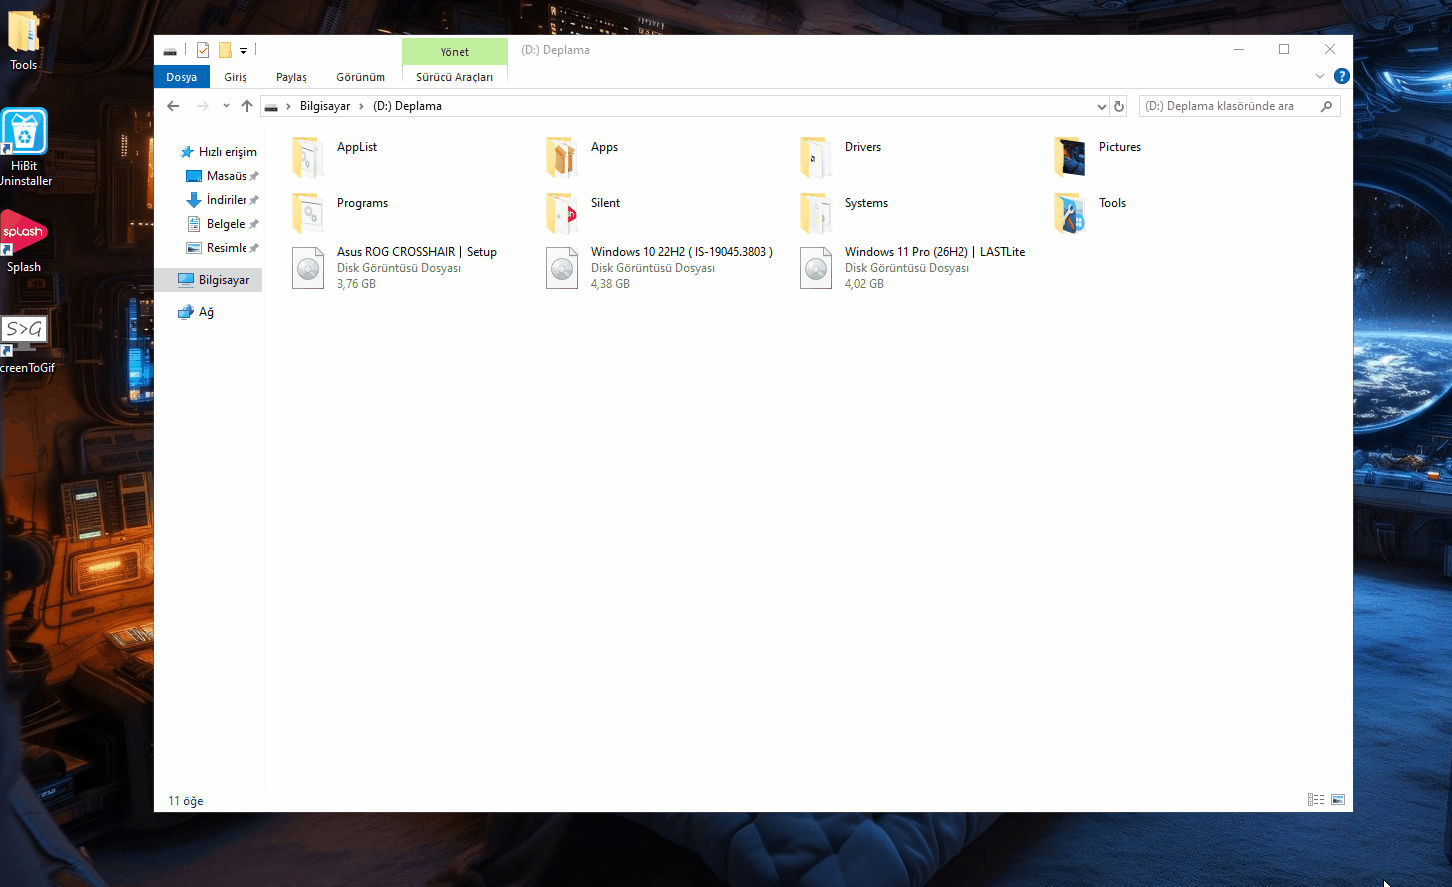
Task: Open the Dosya menu tab
Action: pos(182,77)
